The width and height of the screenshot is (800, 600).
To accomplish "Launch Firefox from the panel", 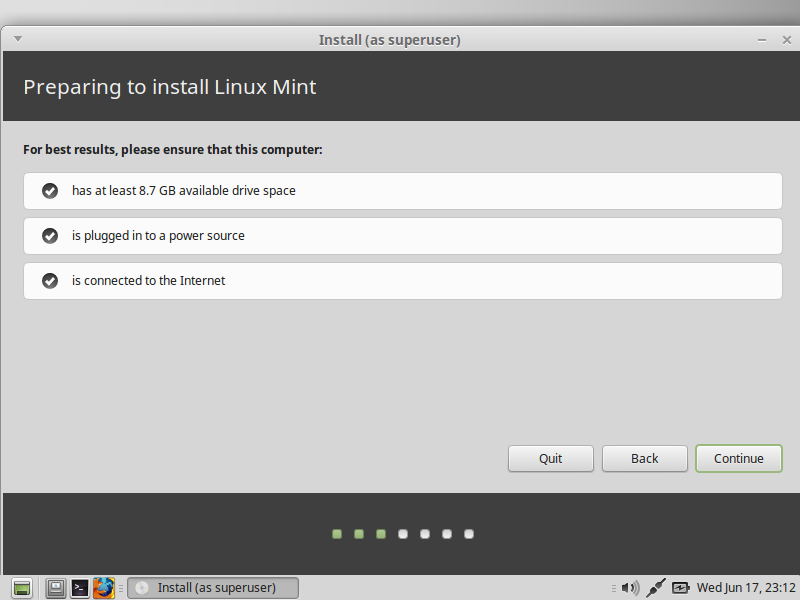I will click(104, 588).
